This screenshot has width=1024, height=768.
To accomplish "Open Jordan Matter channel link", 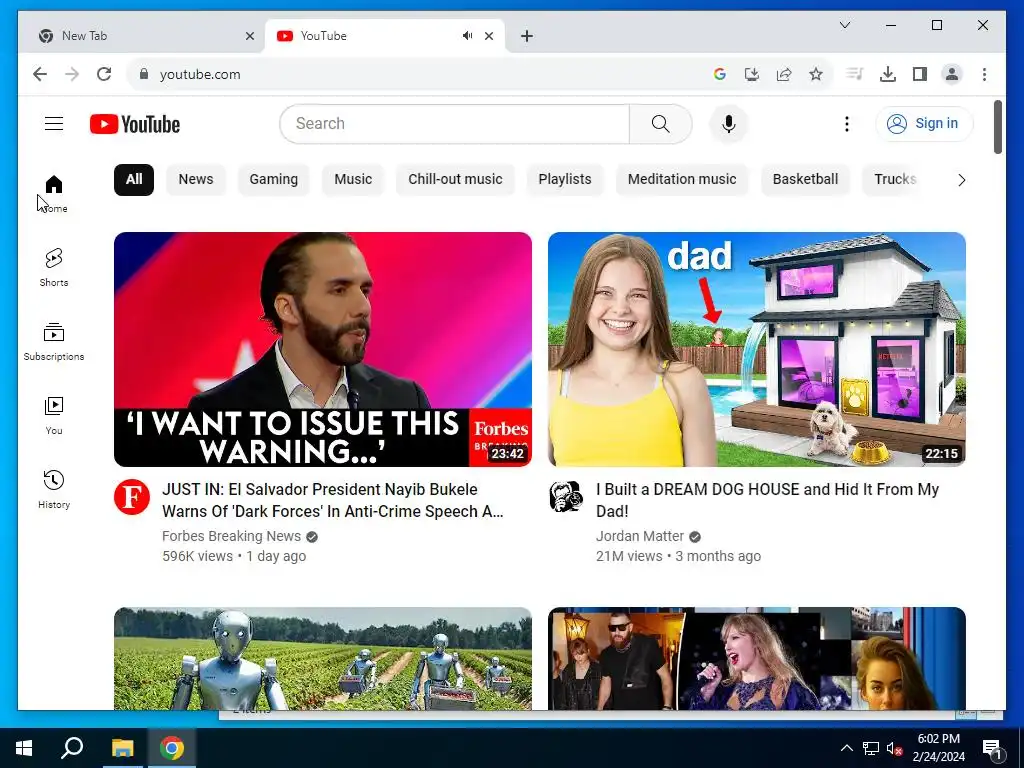I will (640, 536).
